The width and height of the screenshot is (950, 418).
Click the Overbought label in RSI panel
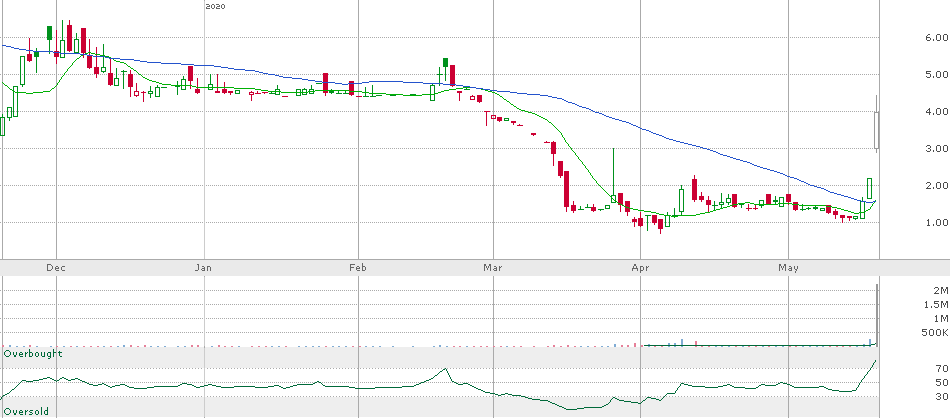33,353
